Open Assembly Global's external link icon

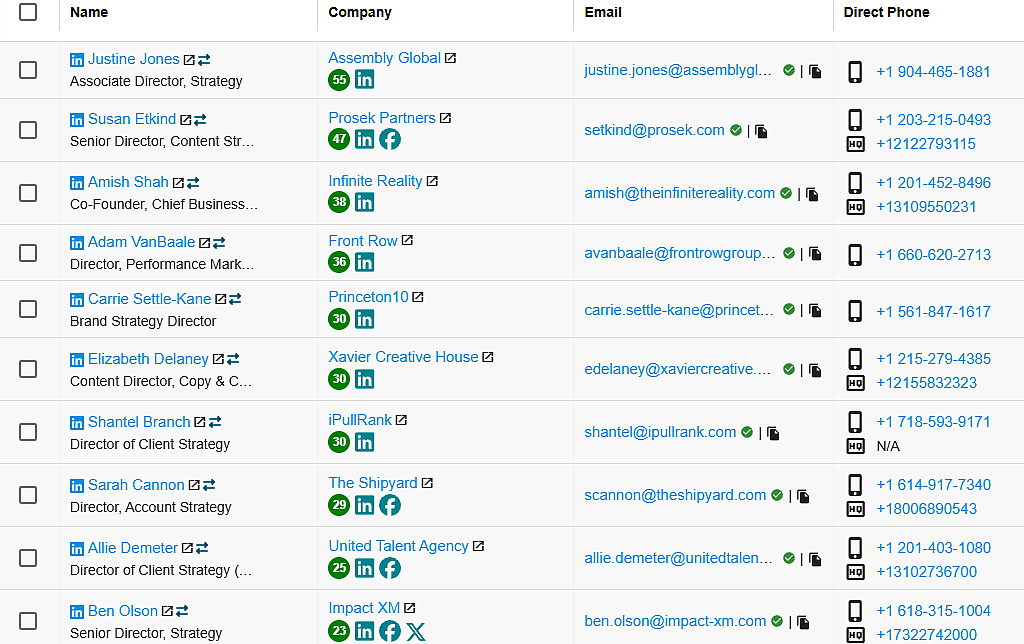(451, 57)
